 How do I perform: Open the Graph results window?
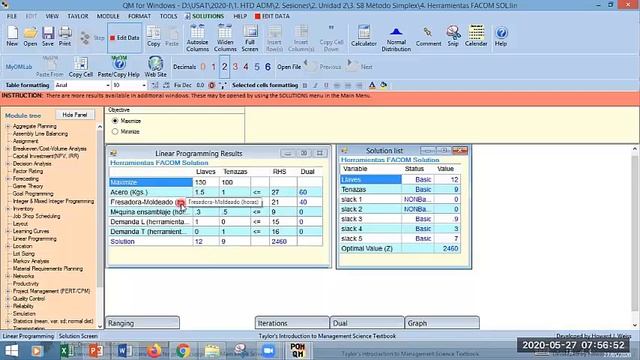click(x=442, y=323)
